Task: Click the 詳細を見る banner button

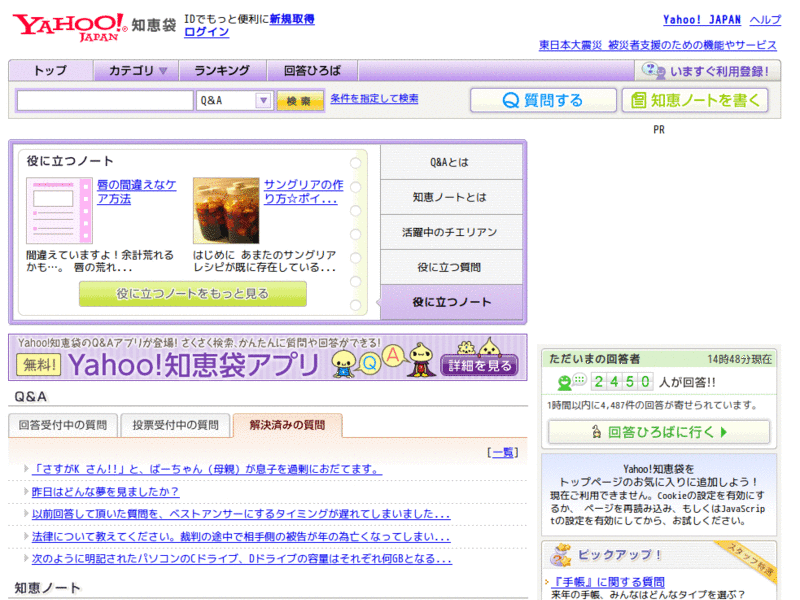Action: click(480, 365)
